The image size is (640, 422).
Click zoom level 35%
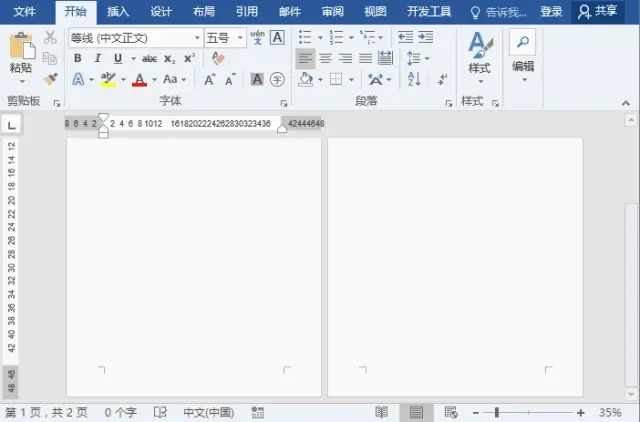click(x=610, y=413)
